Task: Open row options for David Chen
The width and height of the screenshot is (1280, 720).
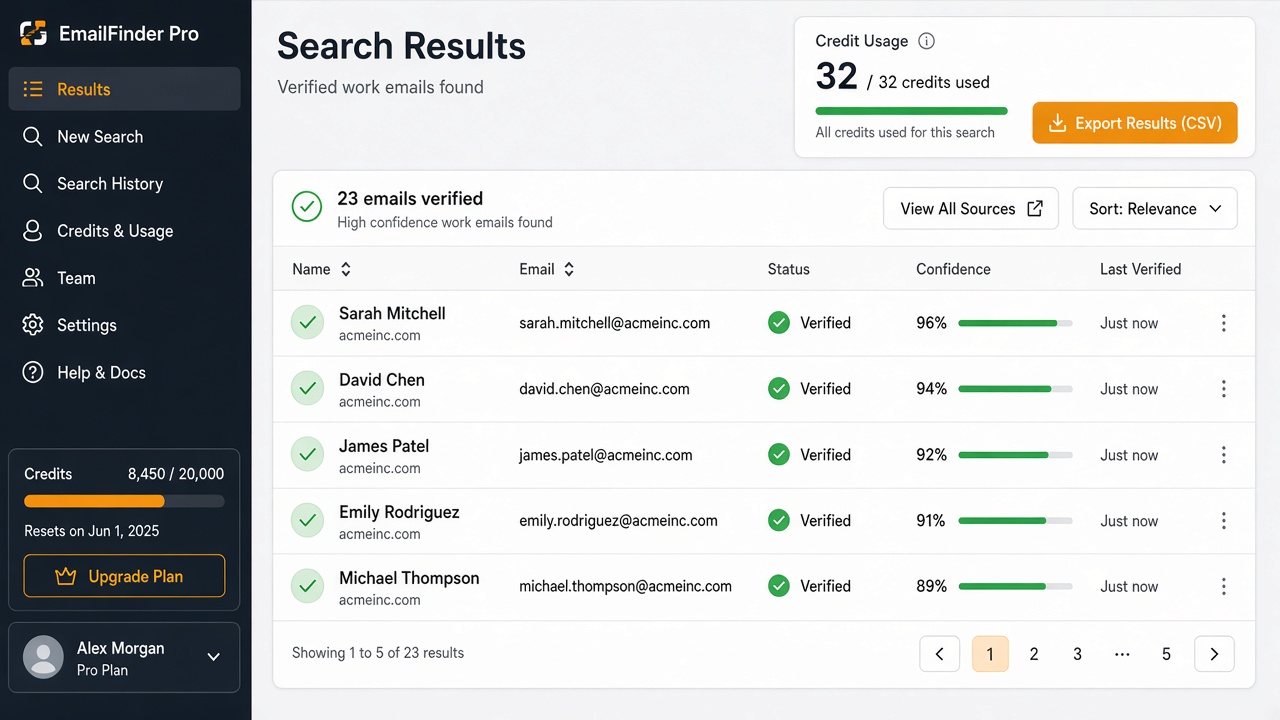Action: click(x=1223, y=389)
